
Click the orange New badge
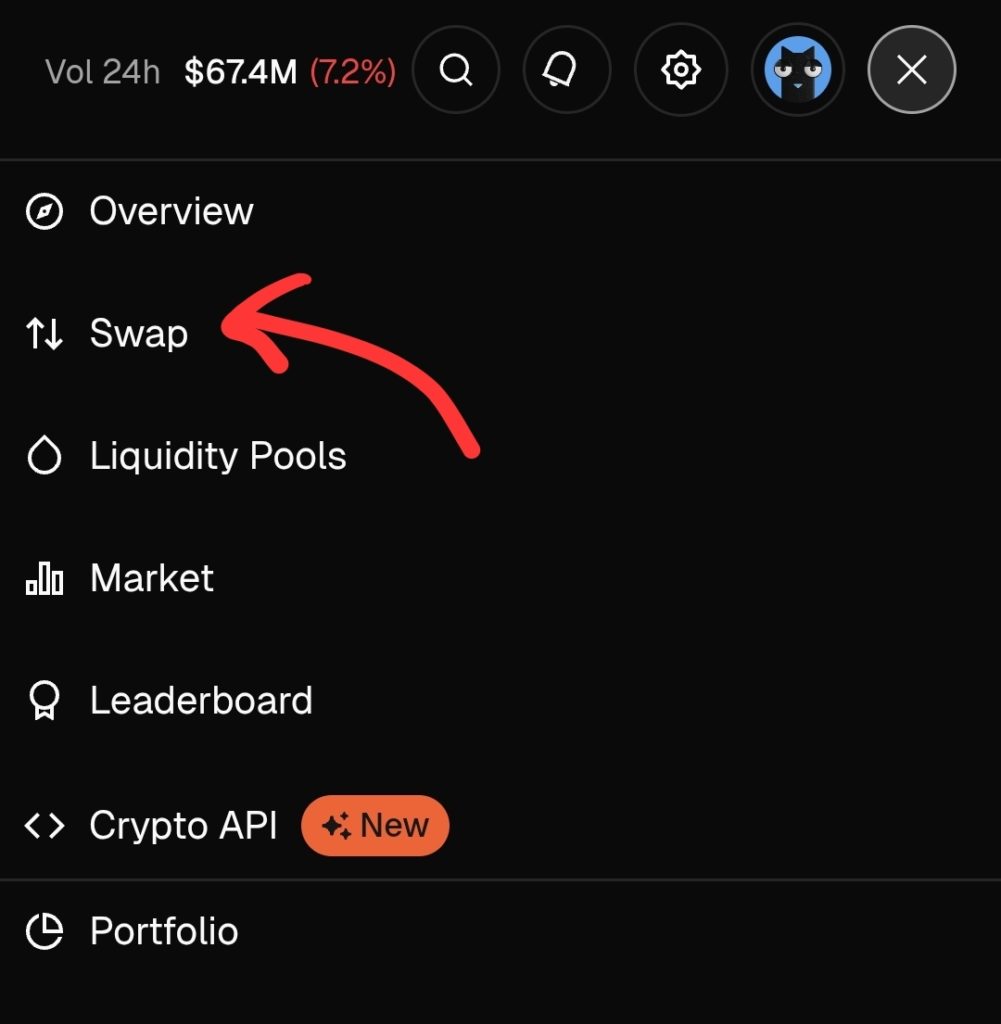pyautogui.click(x=375, y=826)
